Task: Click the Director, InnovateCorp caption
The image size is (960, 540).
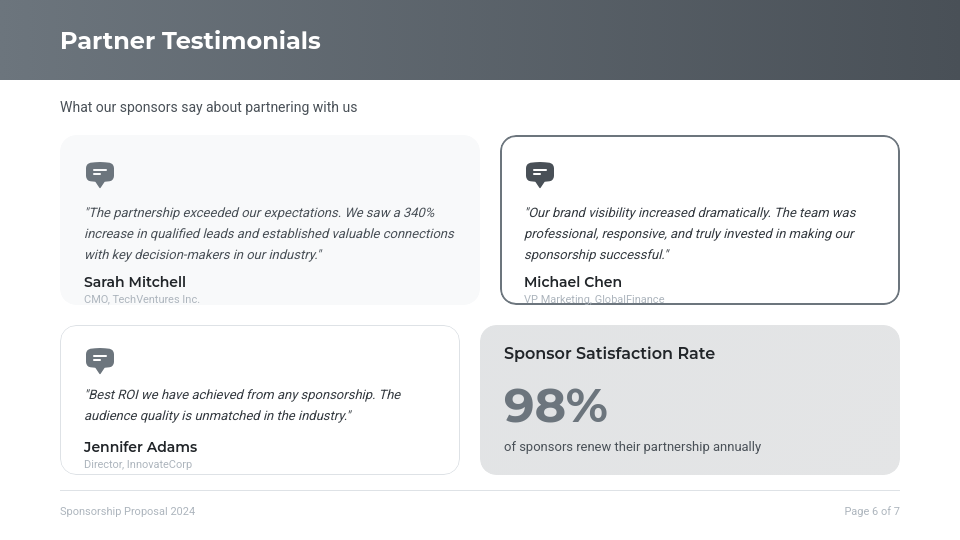Action: [138, 464]
